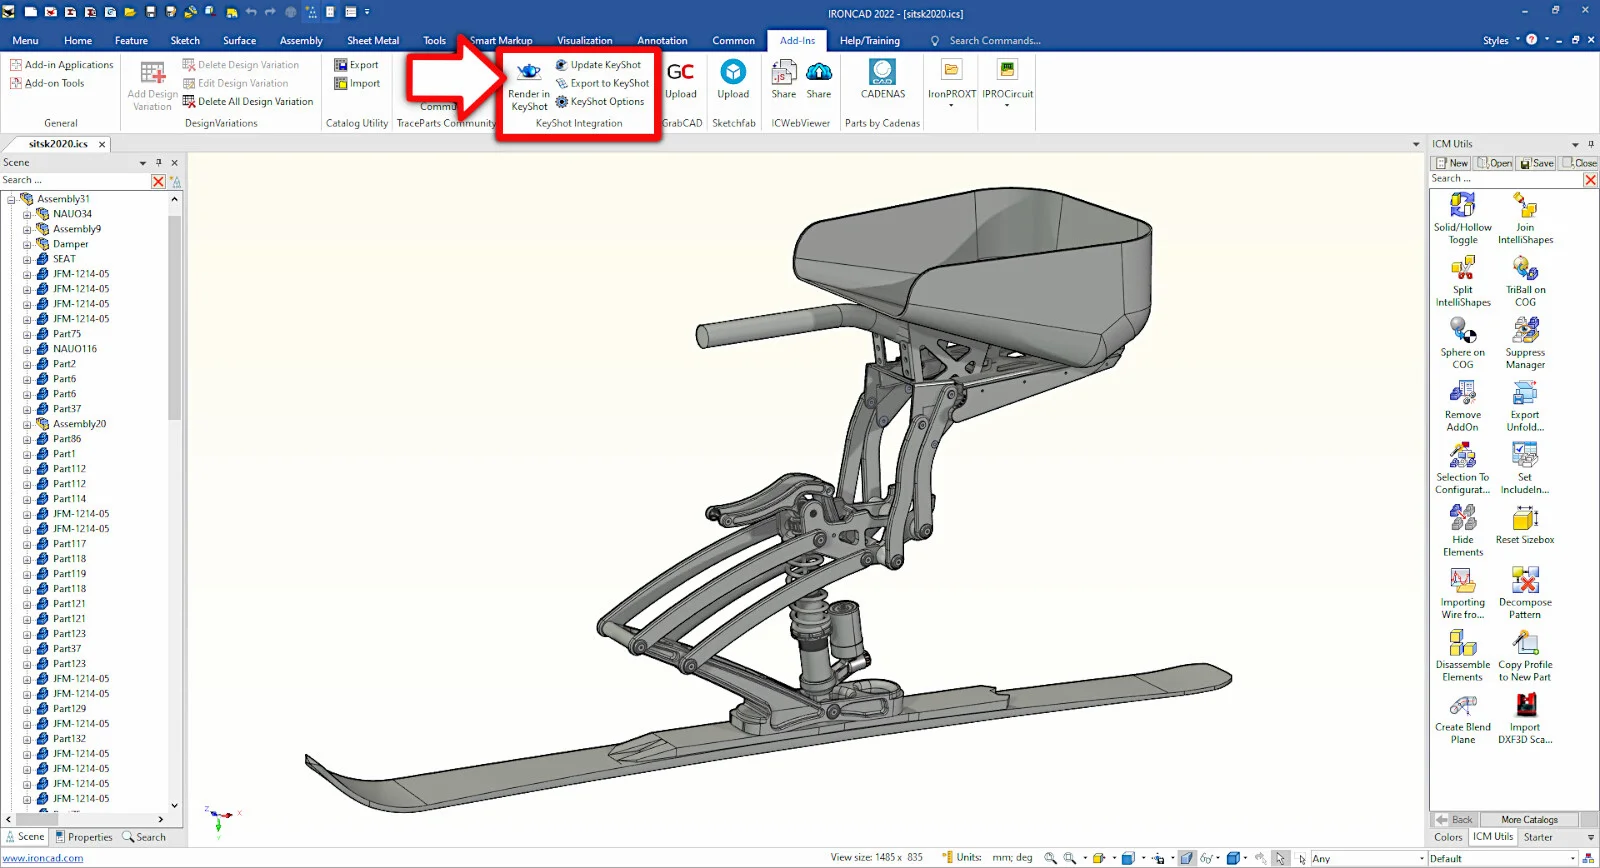Viewport: 1600px width, 868px height.
Task: Open the www.ironcad.com link
Action: pos(43,858)
